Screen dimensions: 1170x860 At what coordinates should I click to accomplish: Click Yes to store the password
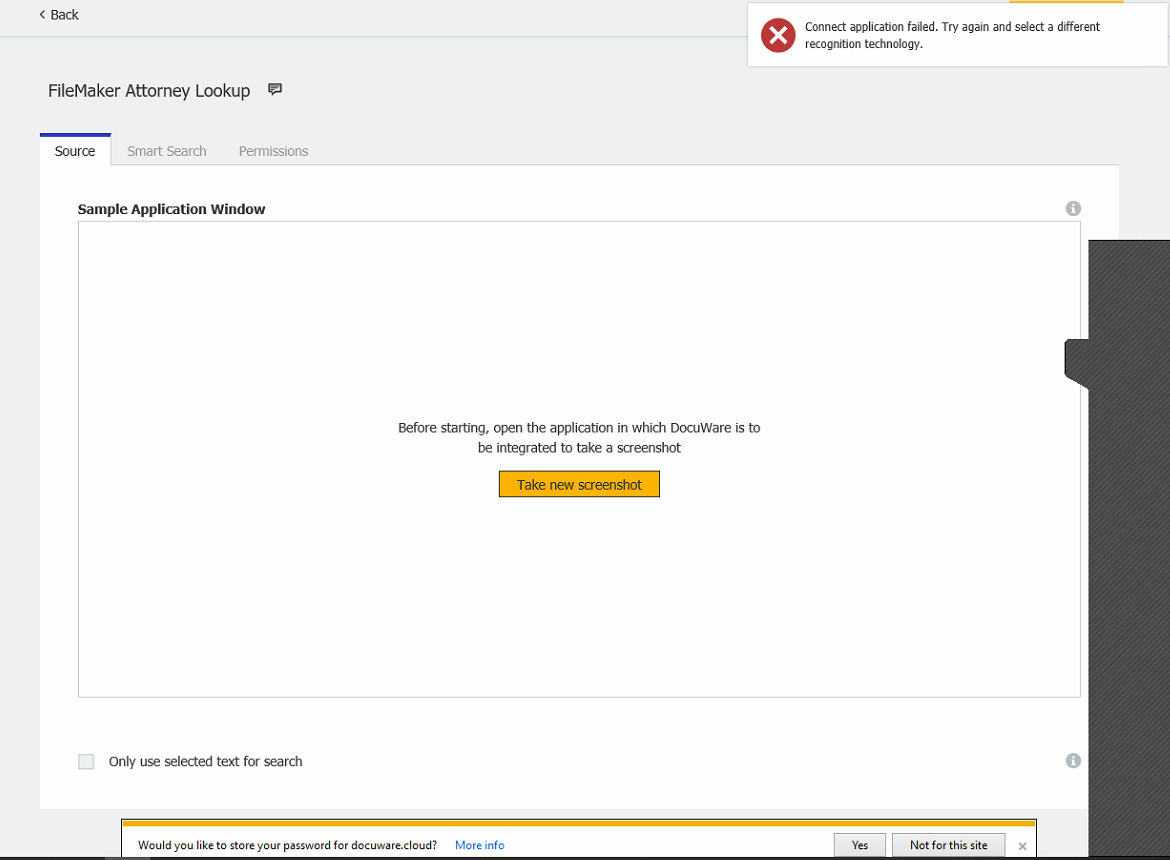point(859,845)
